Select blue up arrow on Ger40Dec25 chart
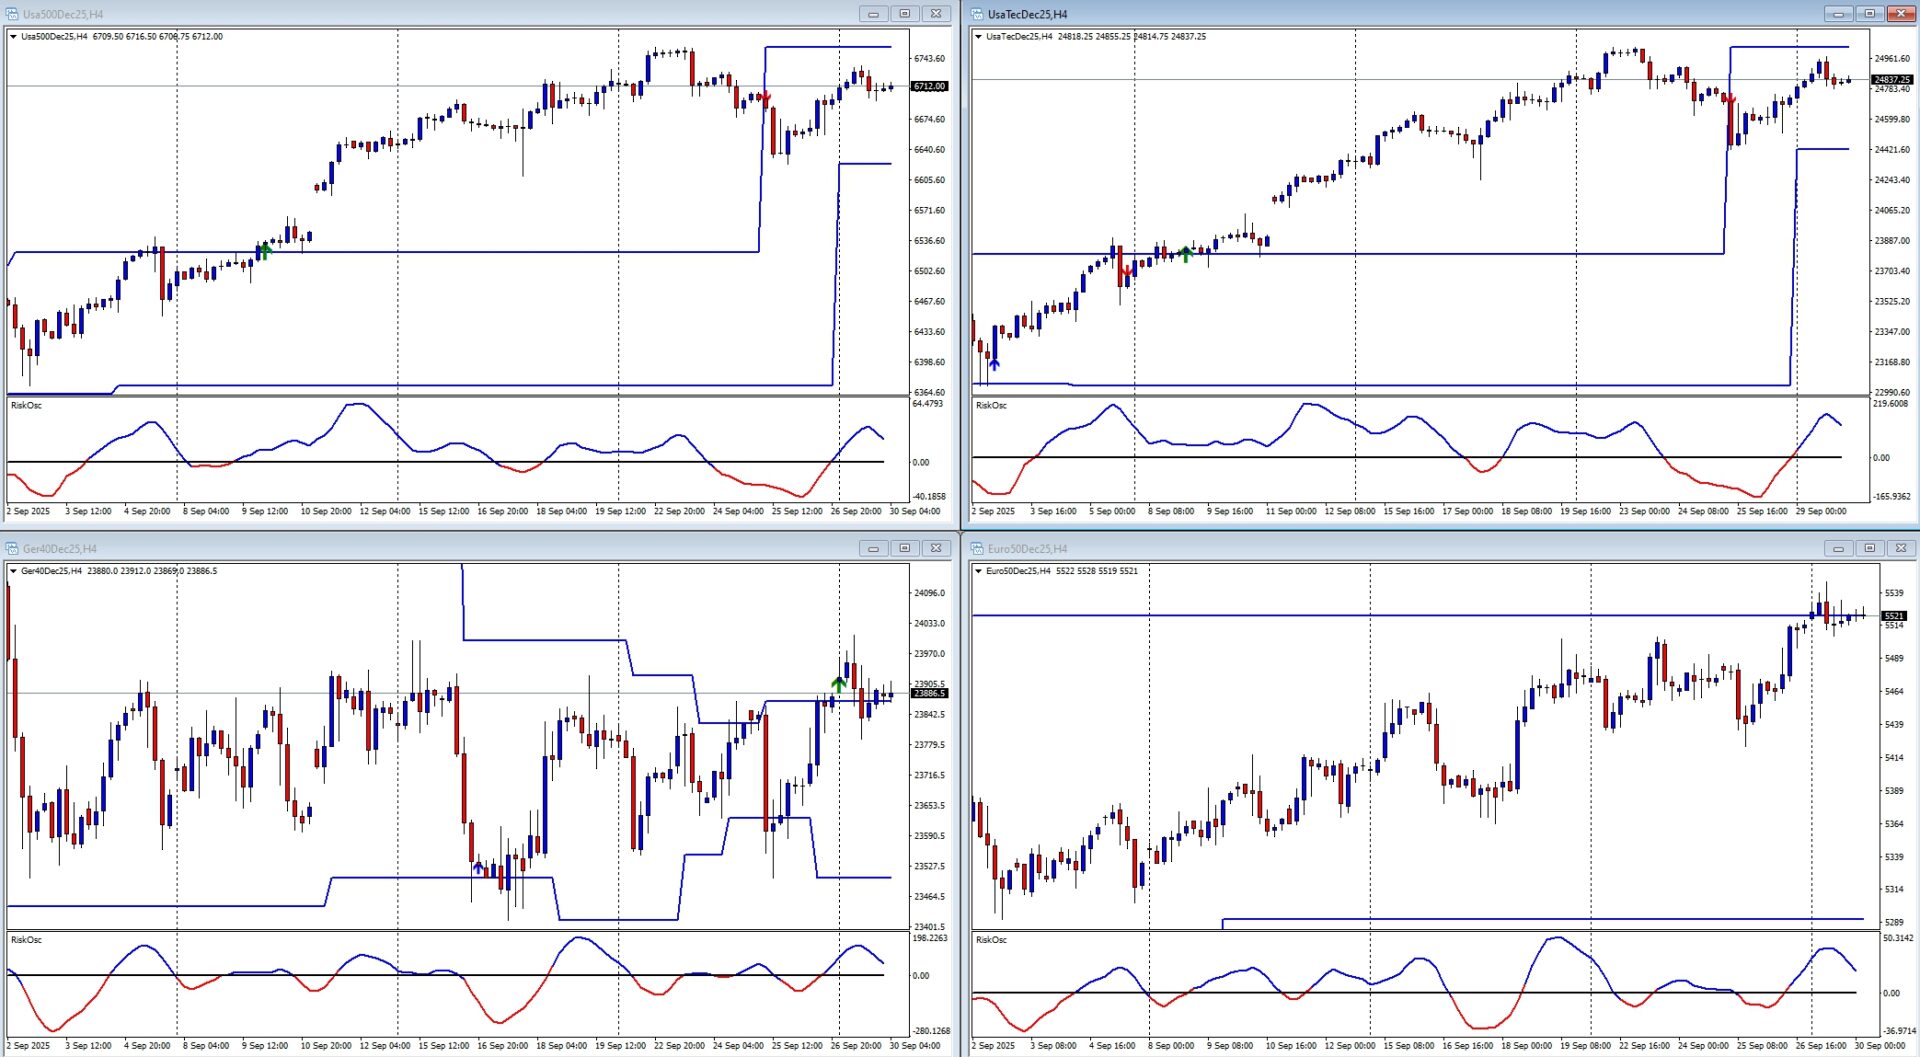Image resolution: width=1920 pixels, height=1057 pixels. [478, 867]
